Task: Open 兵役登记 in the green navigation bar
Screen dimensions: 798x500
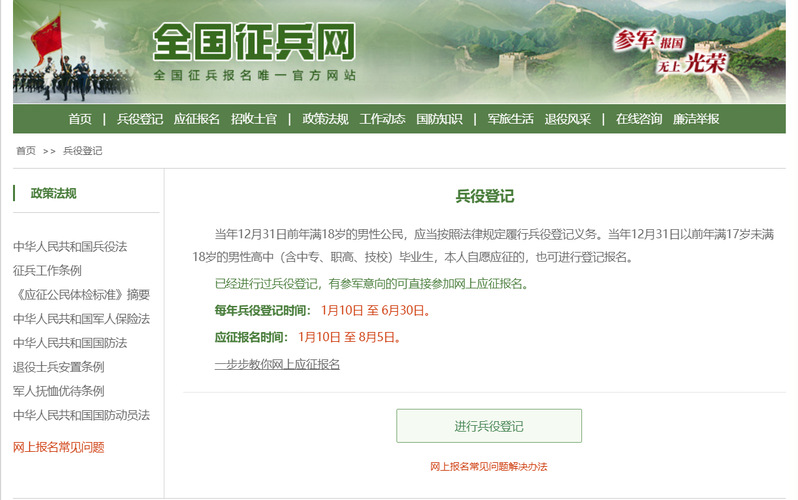Action: 140,119
